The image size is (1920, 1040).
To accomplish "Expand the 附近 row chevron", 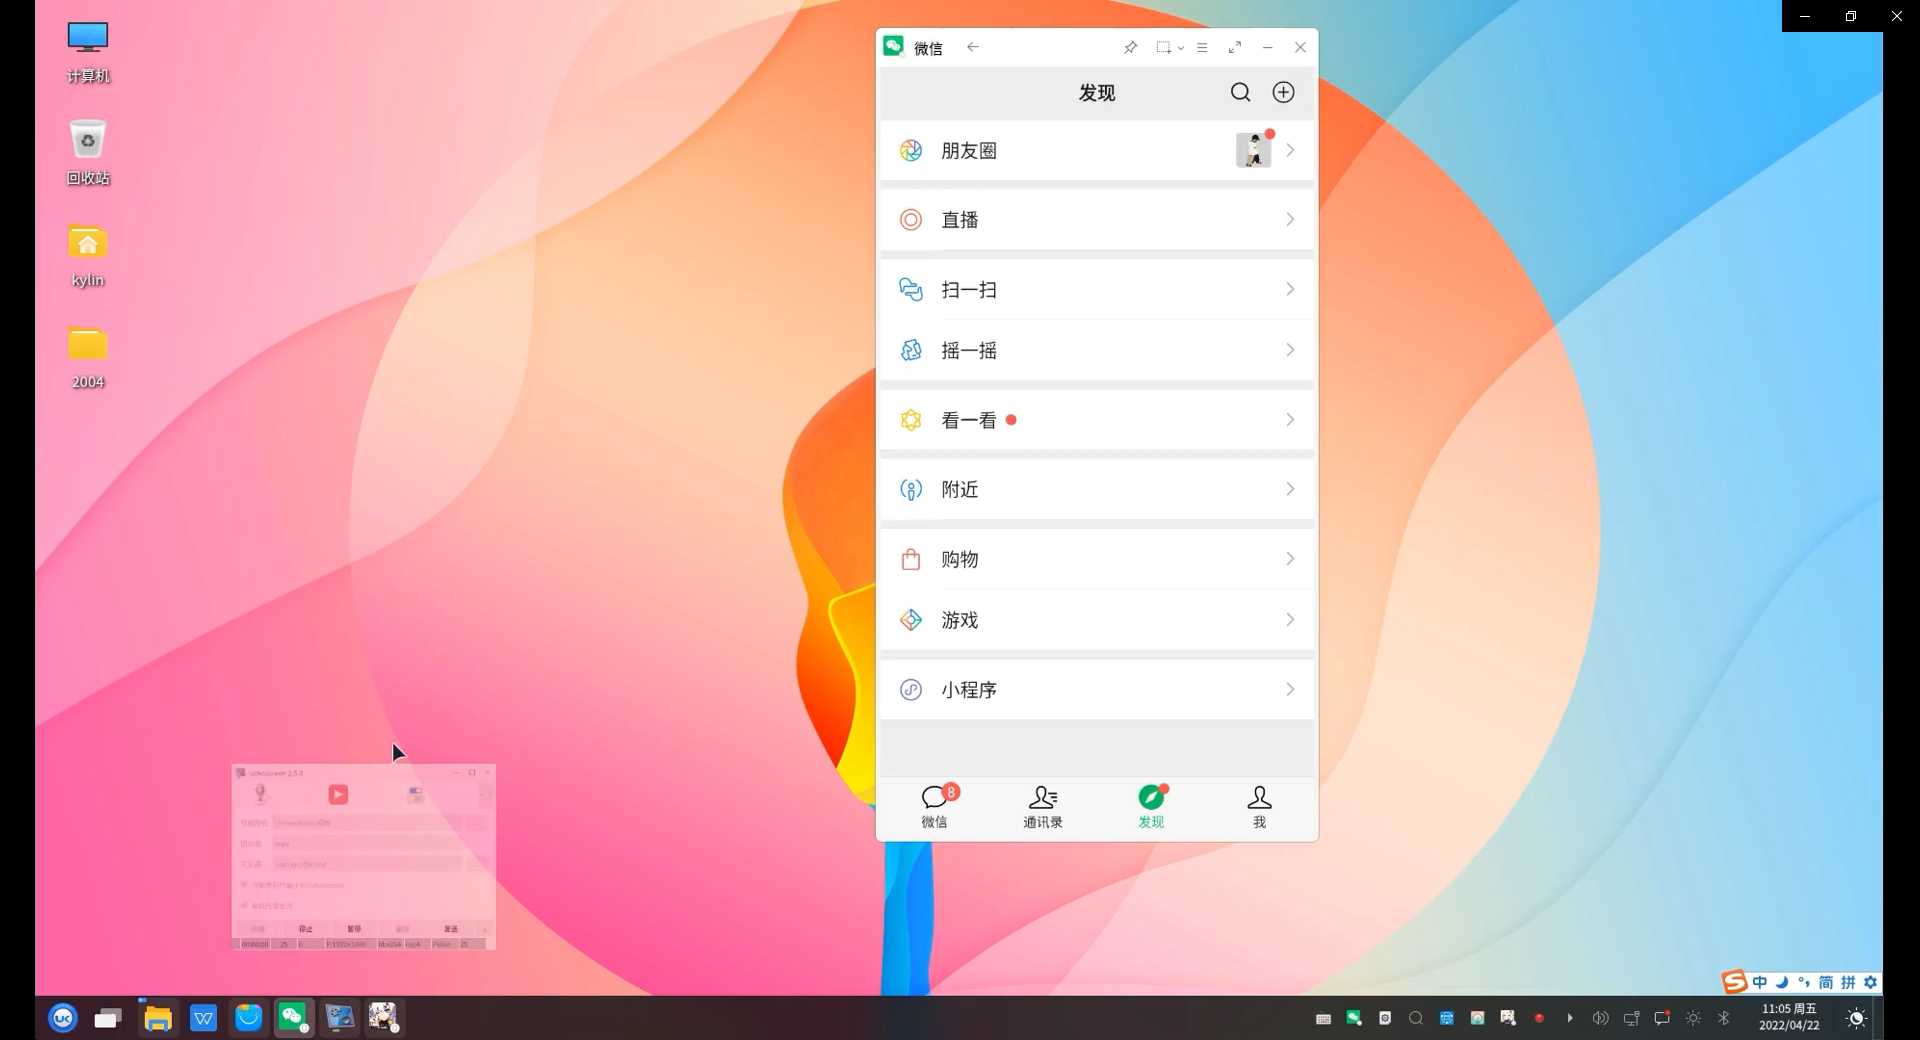I will point(1290,490).
